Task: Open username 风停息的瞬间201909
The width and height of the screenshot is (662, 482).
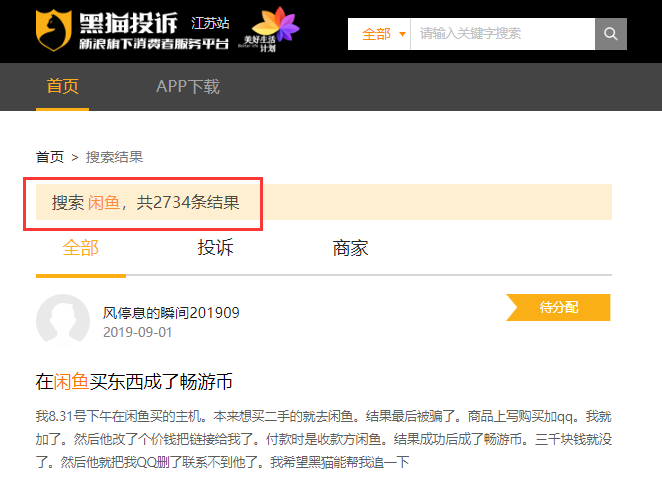Action: (171, 313)
